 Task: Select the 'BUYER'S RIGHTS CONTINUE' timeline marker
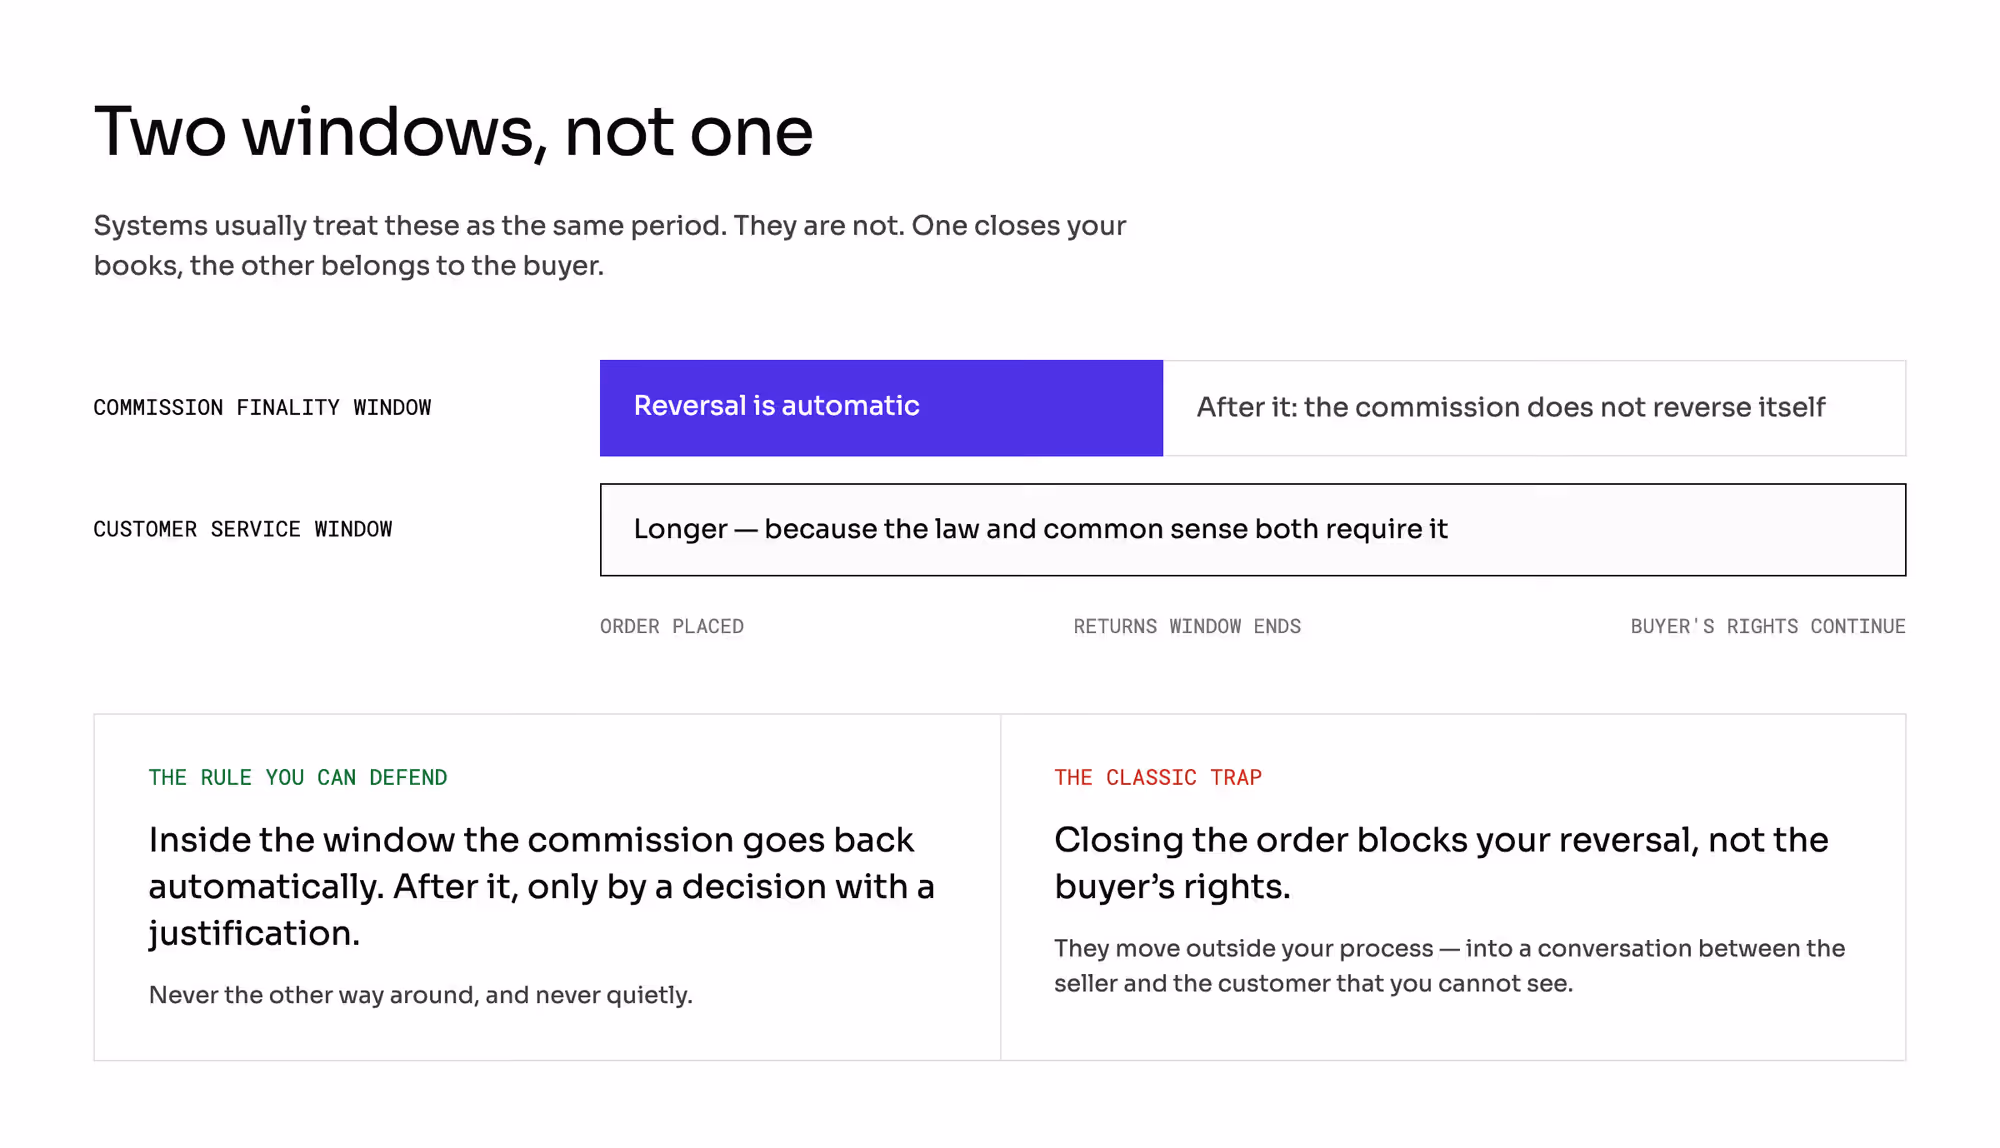coord(1768,626)
